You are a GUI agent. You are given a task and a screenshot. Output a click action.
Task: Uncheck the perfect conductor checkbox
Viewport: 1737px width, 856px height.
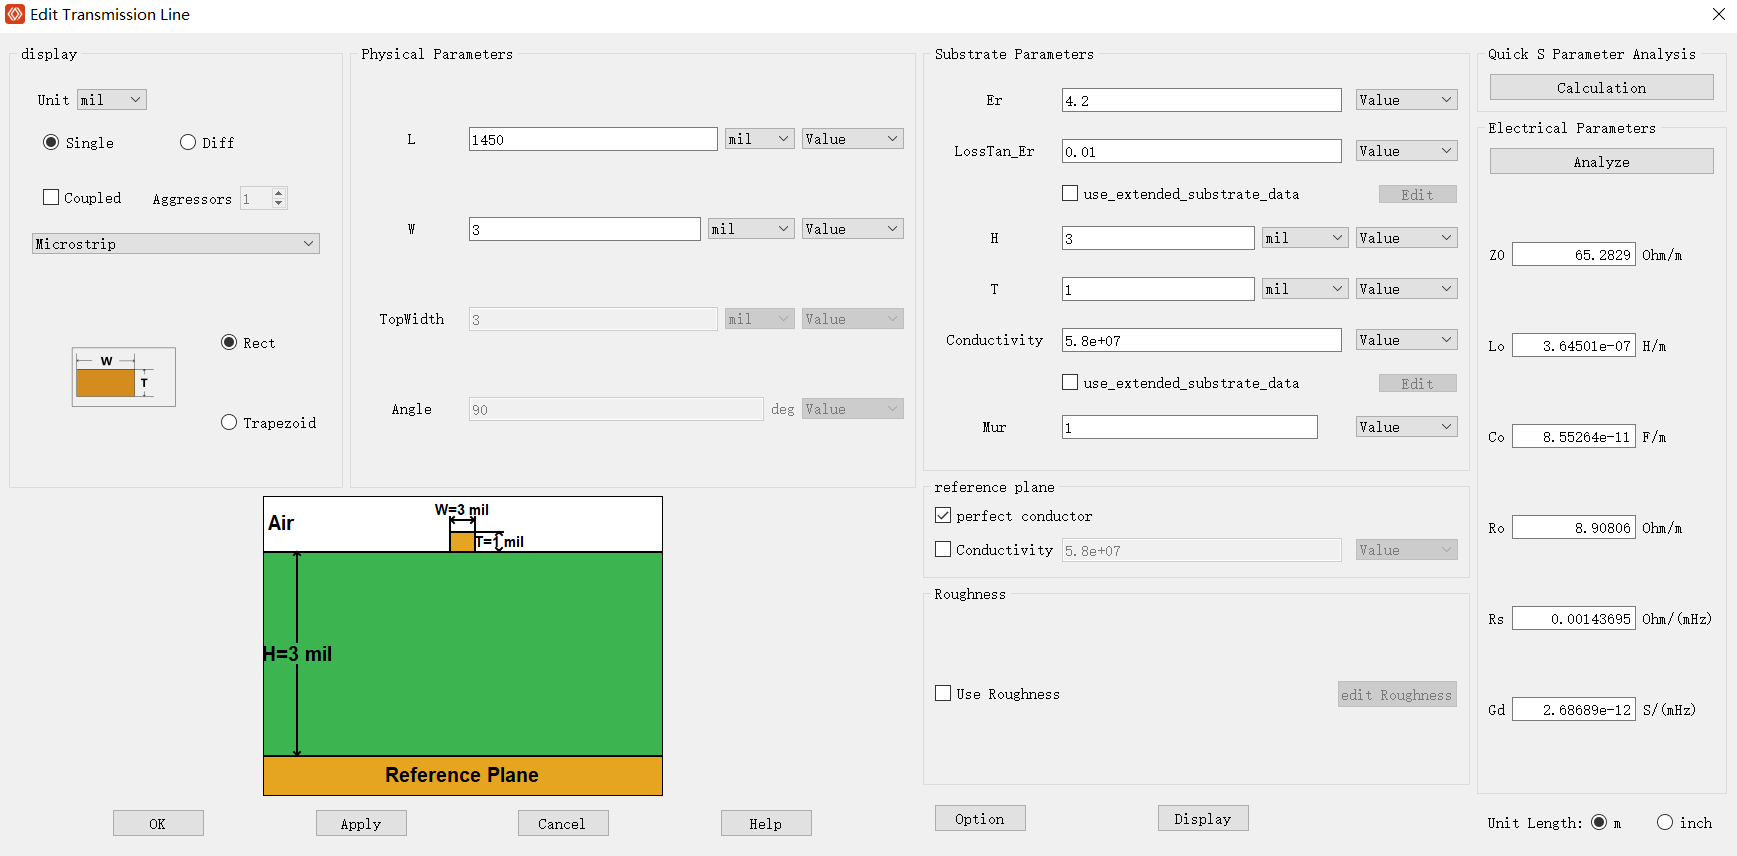point(943,515)
